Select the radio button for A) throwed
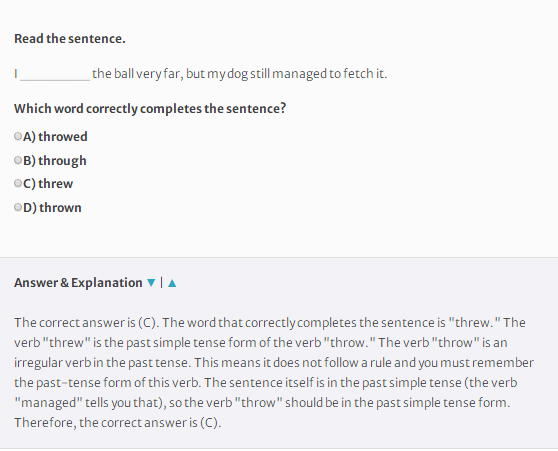 coord(18,136)
